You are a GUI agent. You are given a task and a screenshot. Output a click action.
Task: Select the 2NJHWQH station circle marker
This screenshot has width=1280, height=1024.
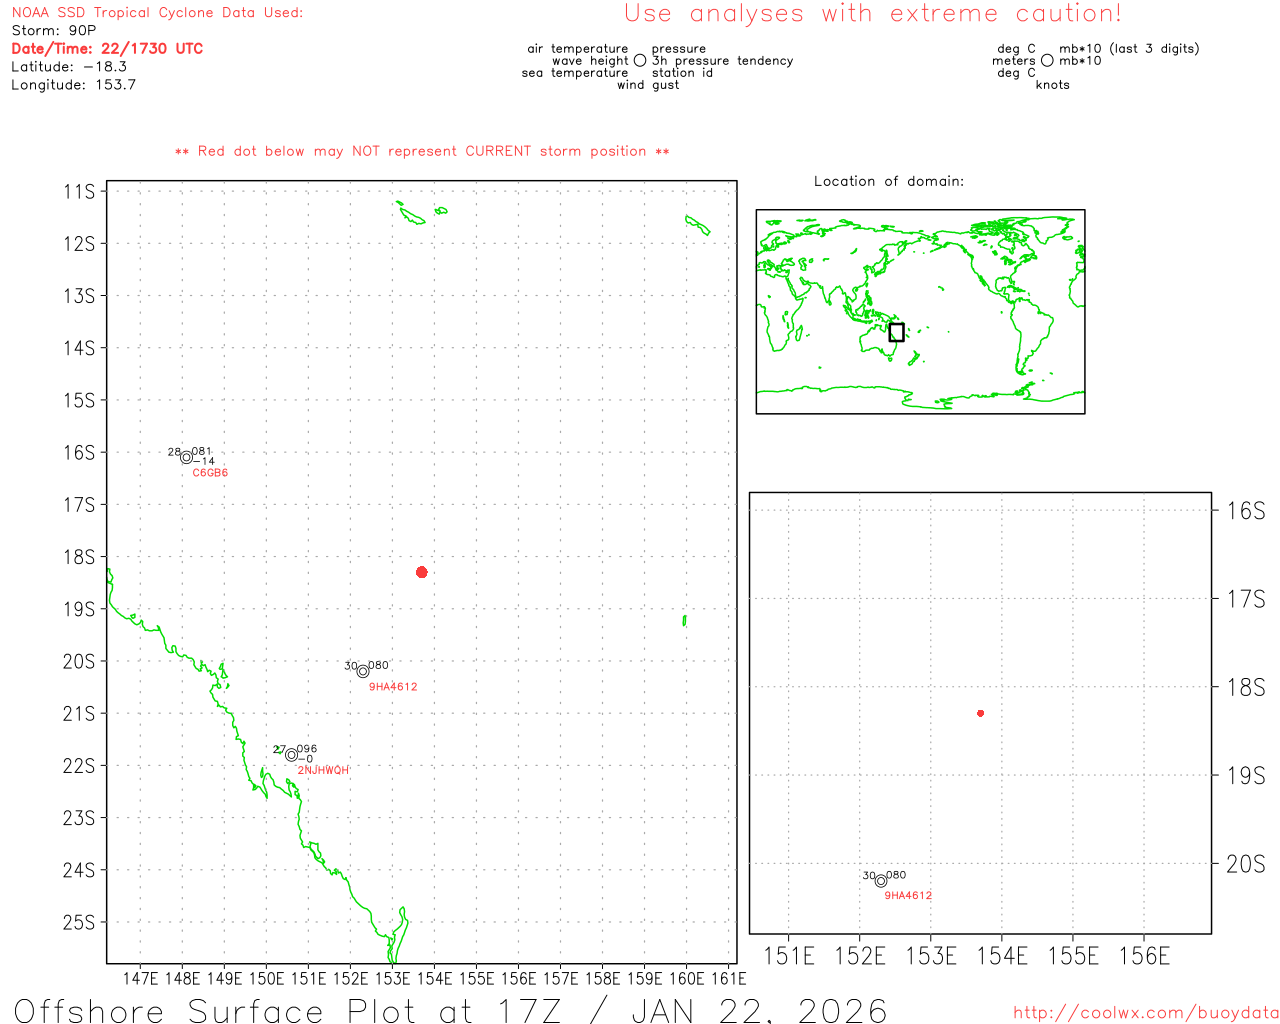click(291, 755)
